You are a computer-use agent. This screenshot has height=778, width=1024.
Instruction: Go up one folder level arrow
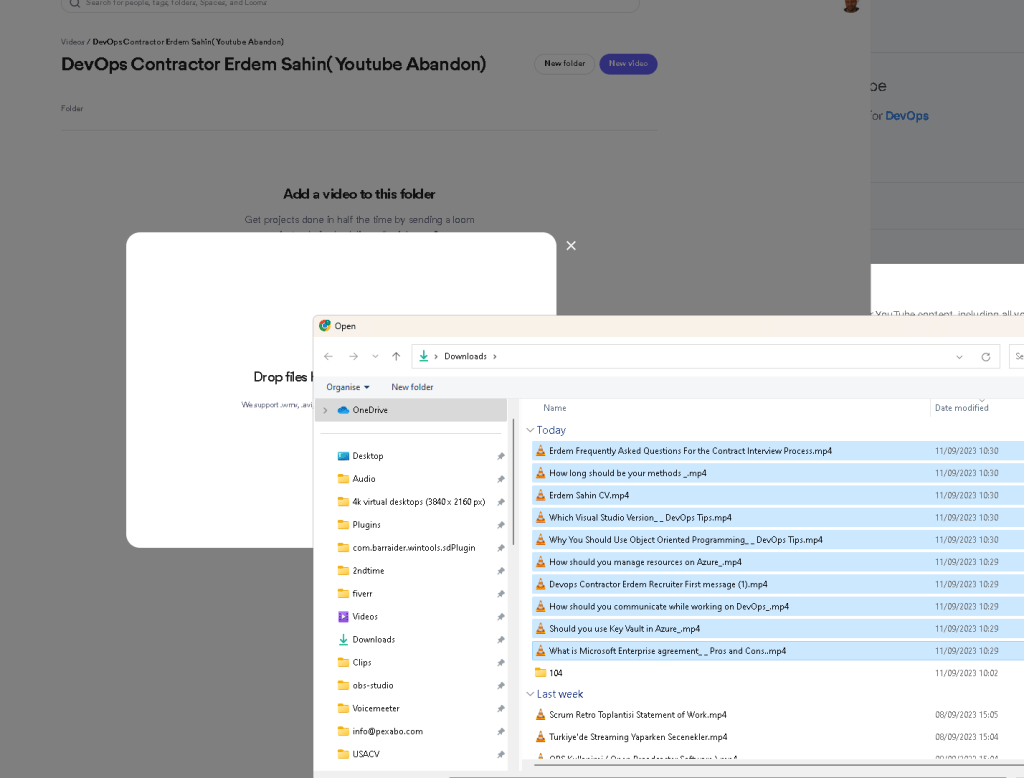[x=396, y=357]
